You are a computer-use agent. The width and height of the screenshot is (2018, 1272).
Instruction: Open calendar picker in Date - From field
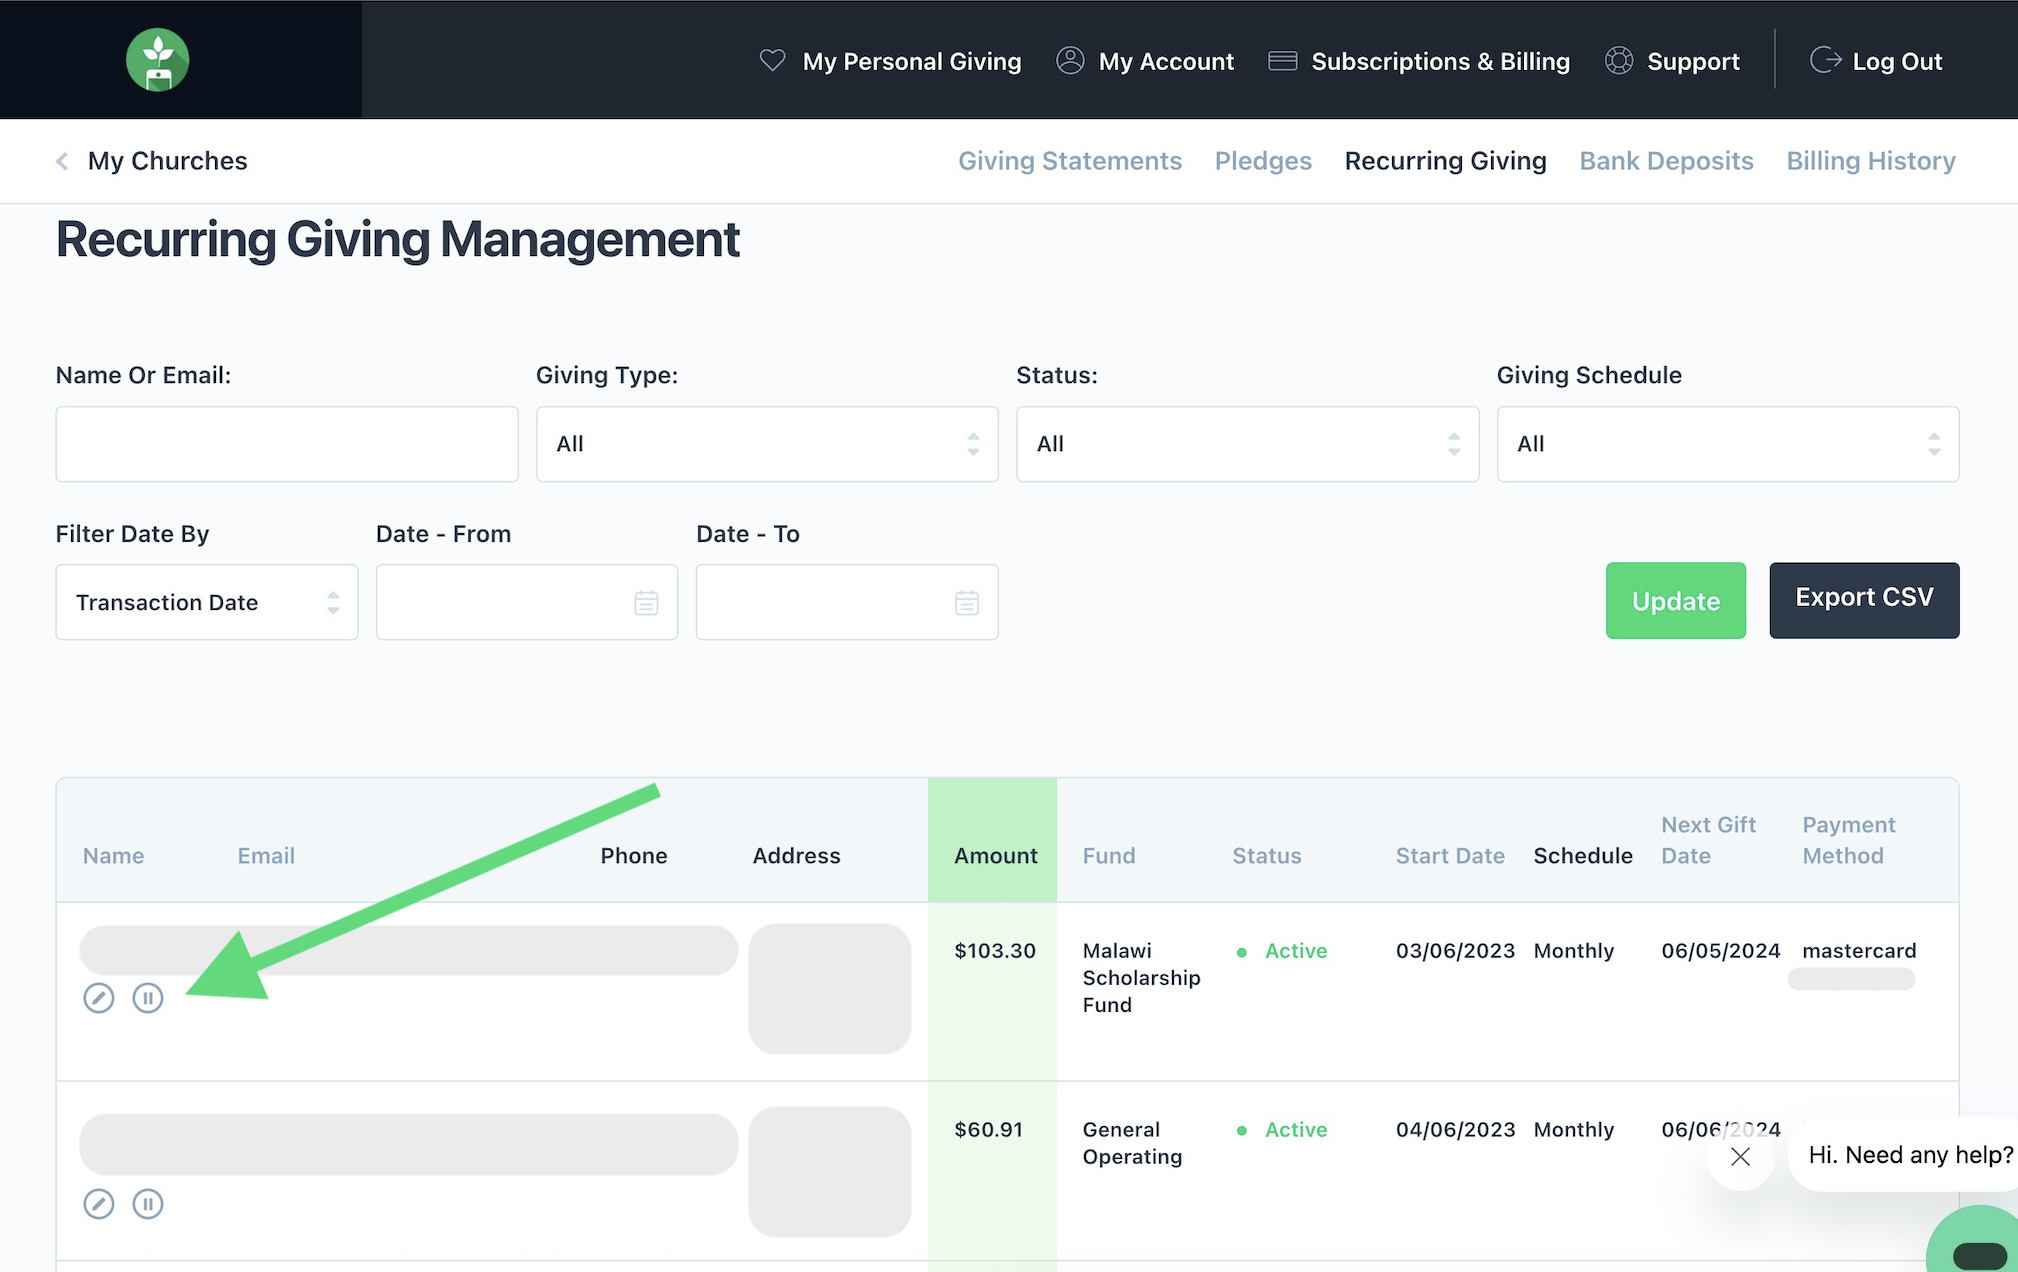tap(646, 603)
